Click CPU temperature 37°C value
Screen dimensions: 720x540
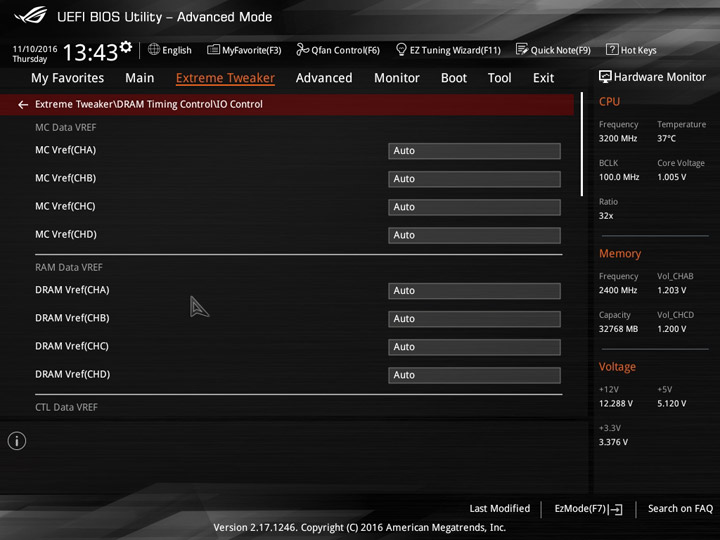pos(666,138)
